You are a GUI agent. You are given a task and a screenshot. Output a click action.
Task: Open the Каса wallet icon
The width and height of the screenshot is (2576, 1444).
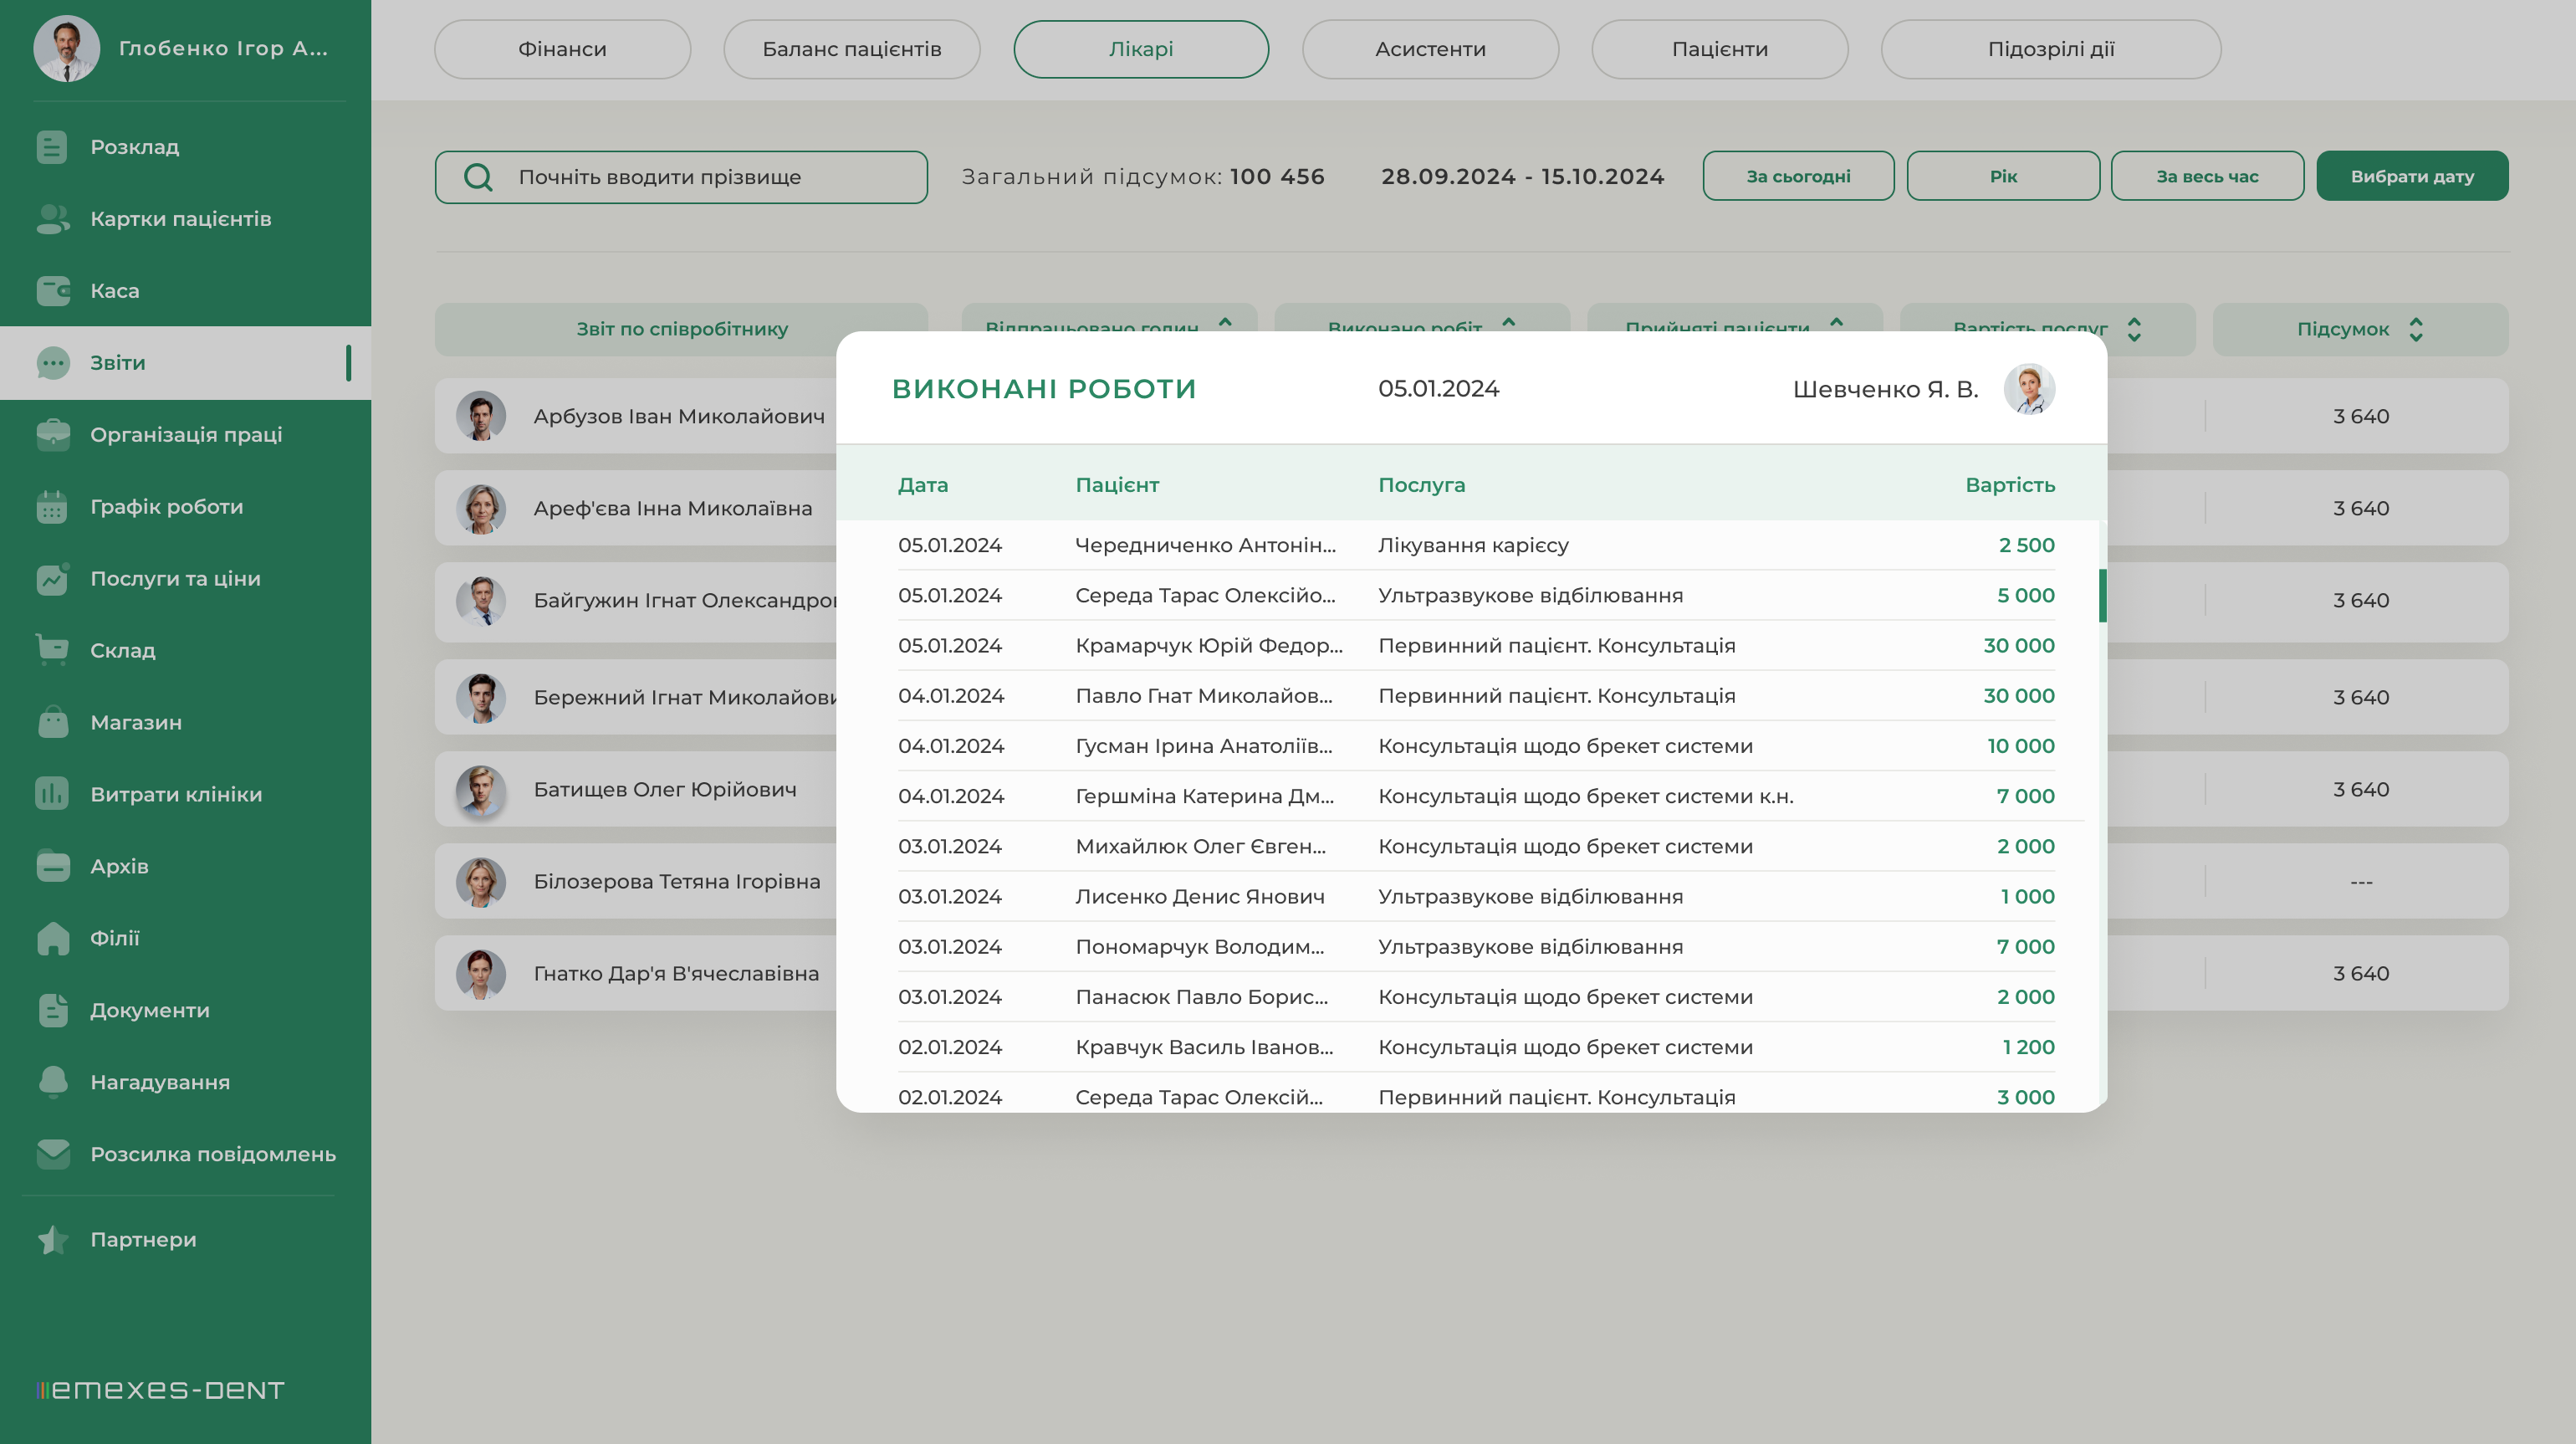pos(52,291)
